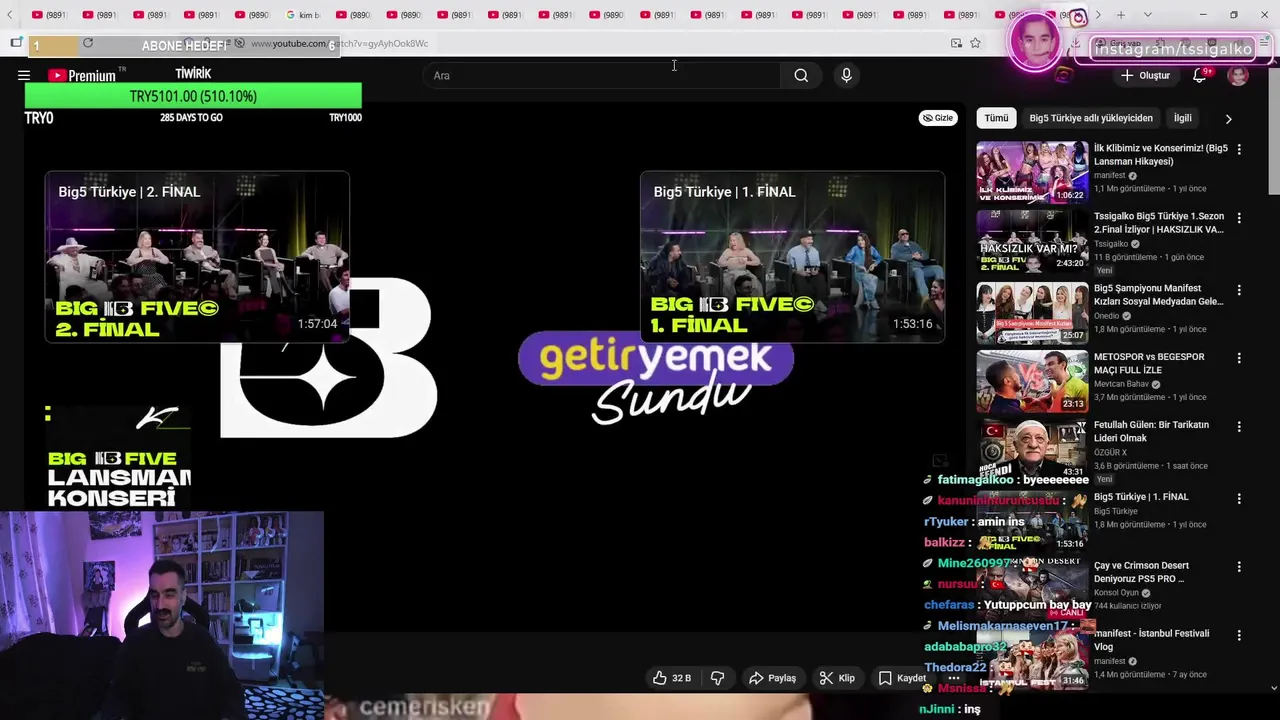
Task: Dislike the video with thumbs down
Action: coord(717,678)
